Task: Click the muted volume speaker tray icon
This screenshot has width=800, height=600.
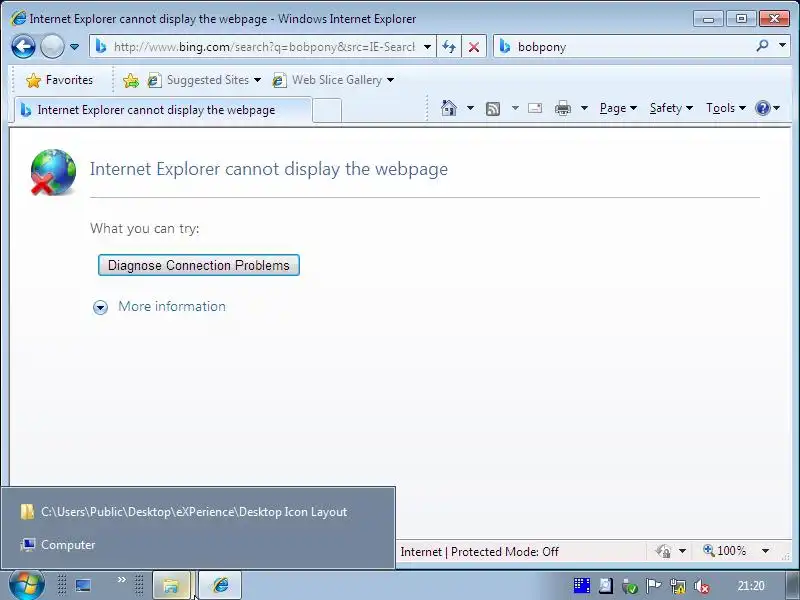Action: tap(702, 587)
